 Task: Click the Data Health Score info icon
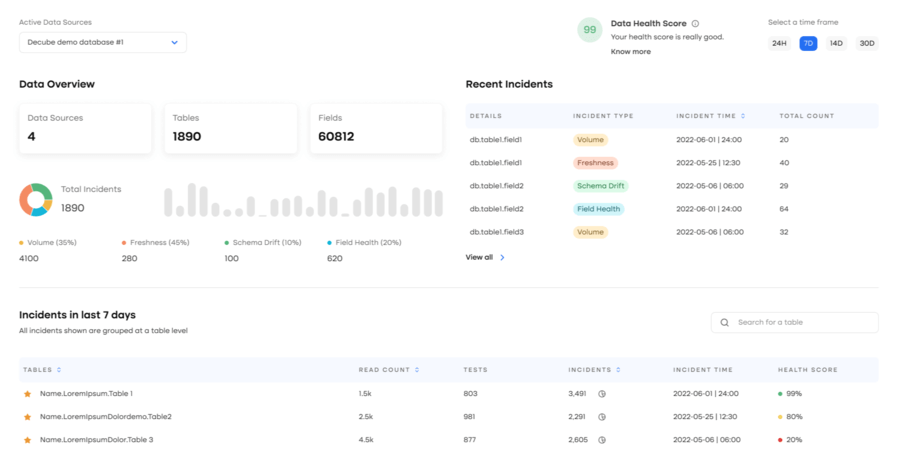tap(695, 24)
